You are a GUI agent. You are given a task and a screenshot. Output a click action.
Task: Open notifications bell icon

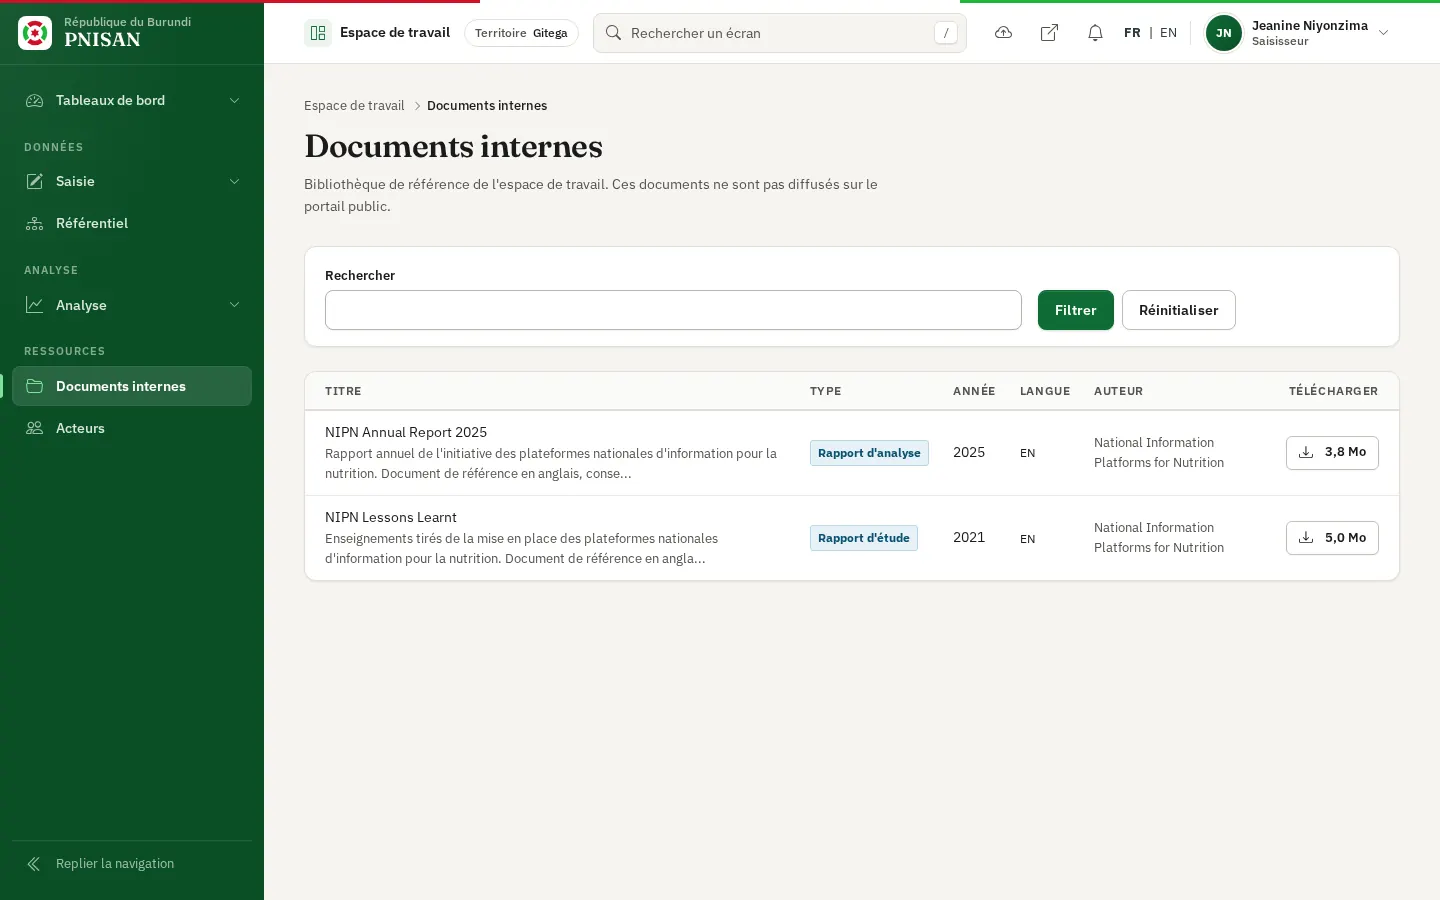point(1095,33)
